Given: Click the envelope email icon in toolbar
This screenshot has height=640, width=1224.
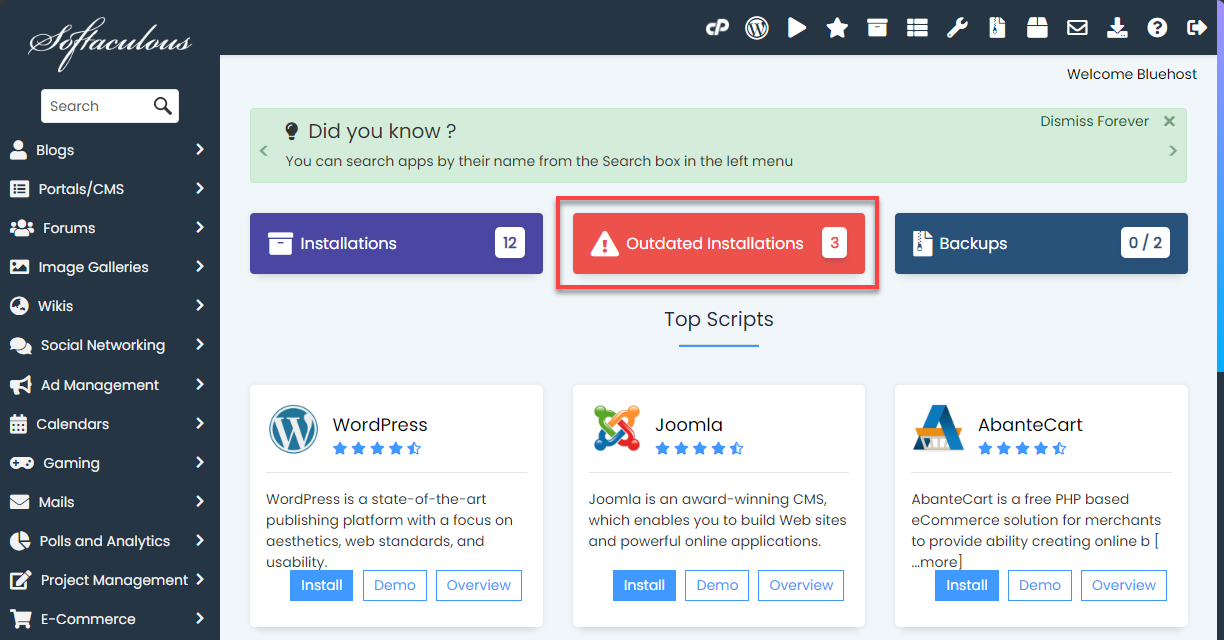Looking at the screenshot, I should (1077, 28).
